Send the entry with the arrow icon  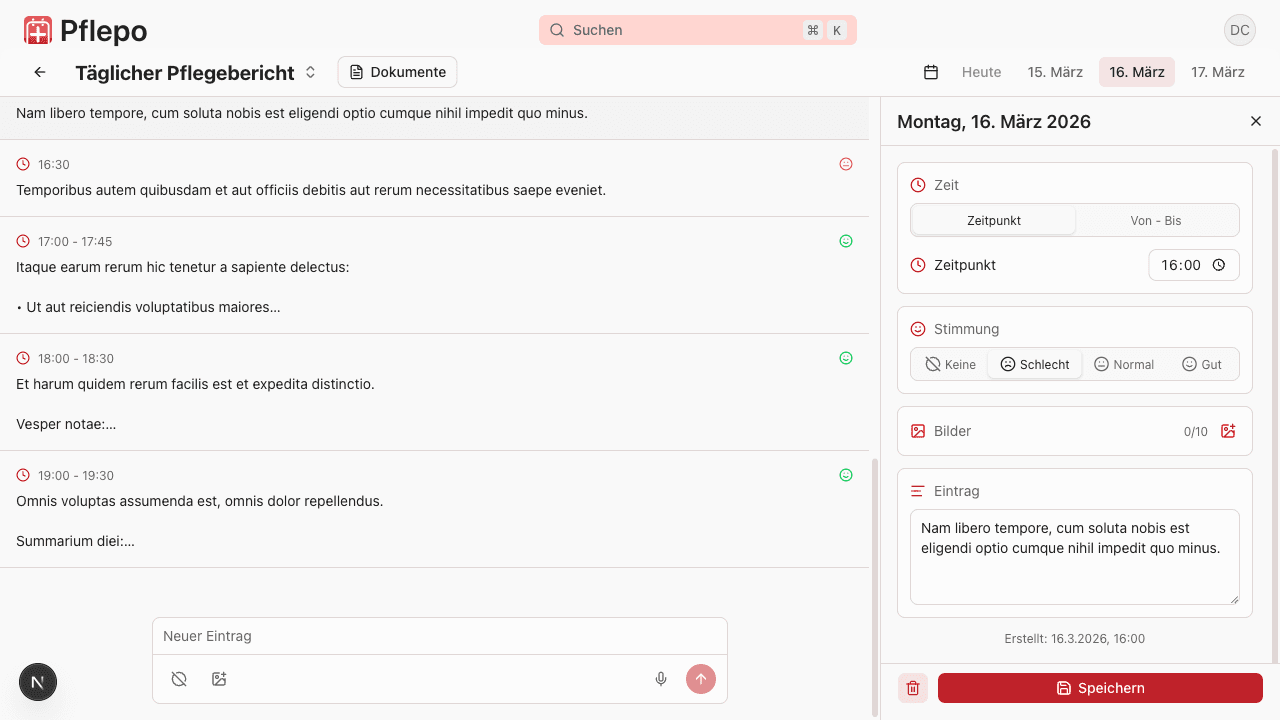pos(701,679)
